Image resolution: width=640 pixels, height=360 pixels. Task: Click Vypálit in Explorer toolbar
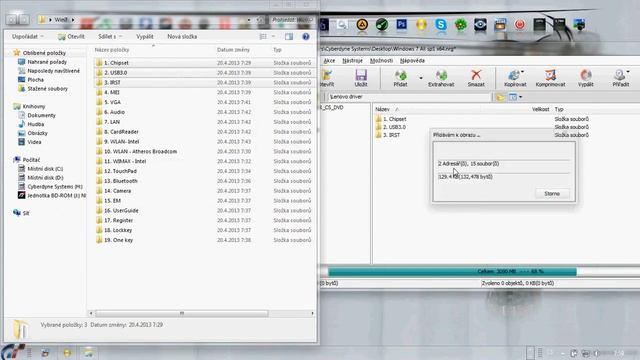point(144,36)
